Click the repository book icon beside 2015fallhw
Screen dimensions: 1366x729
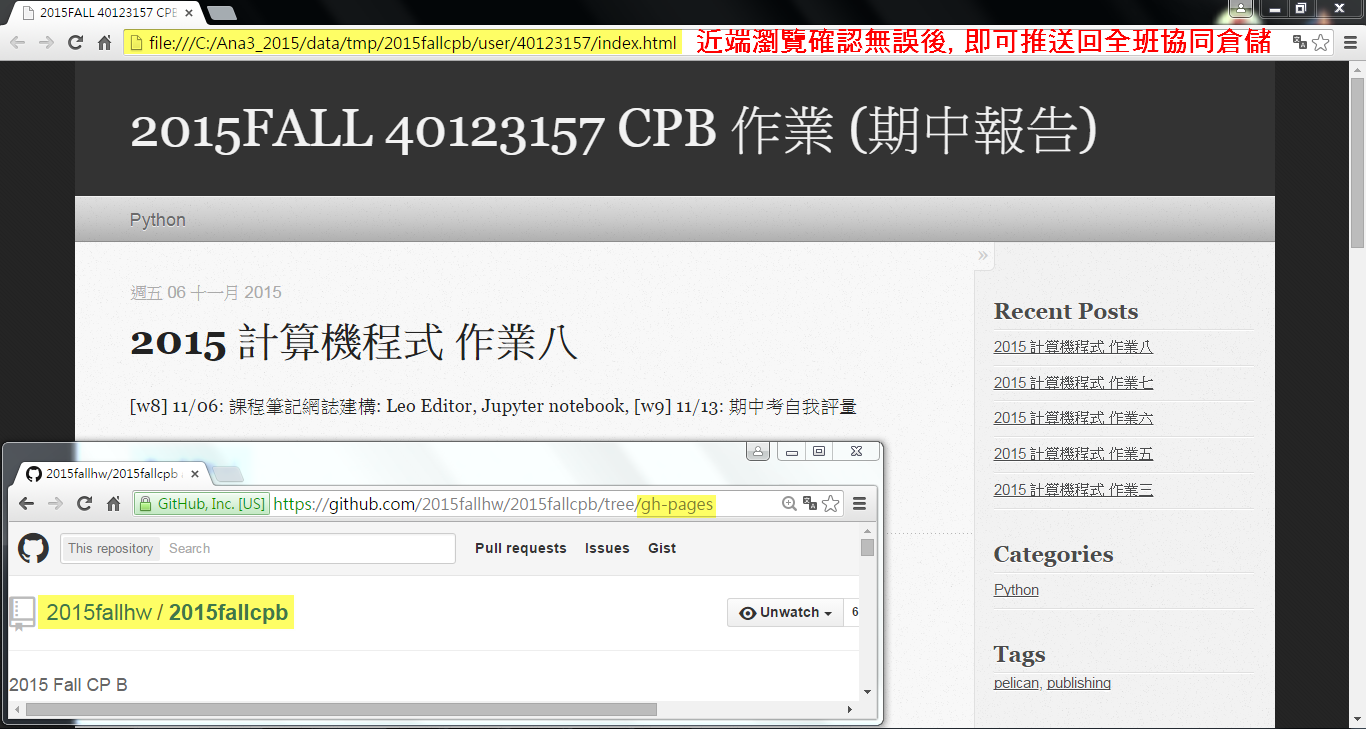22,613
